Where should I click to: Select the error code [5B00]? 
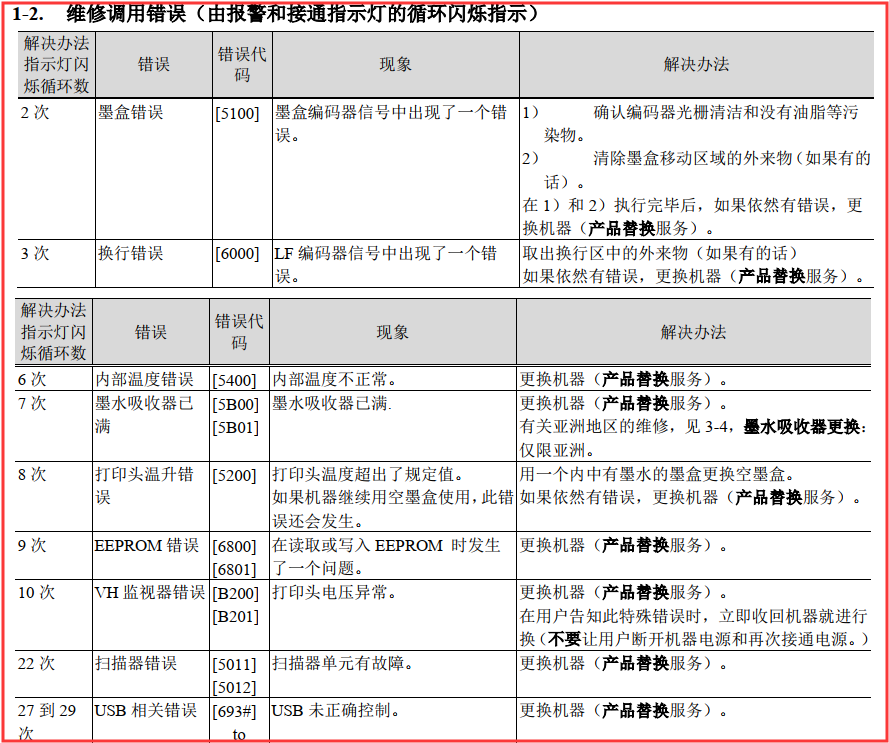coord(235,405)
